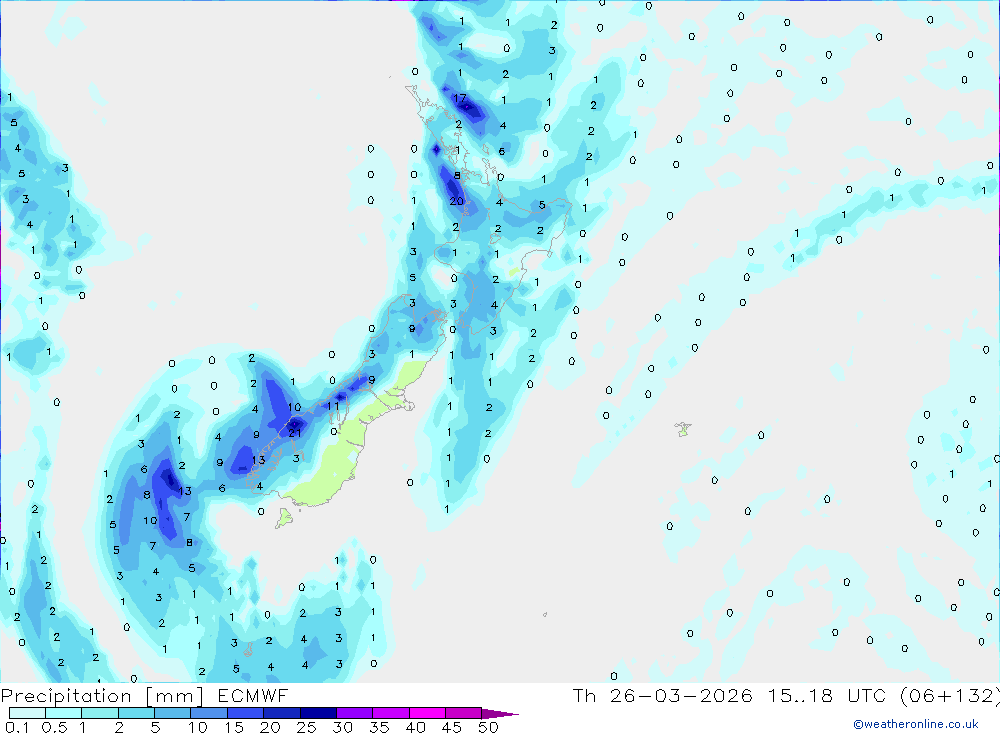Click the '(06+132)' forecast run text
This screenshot has width=1000, height=733.
click(x=950, y=696)
